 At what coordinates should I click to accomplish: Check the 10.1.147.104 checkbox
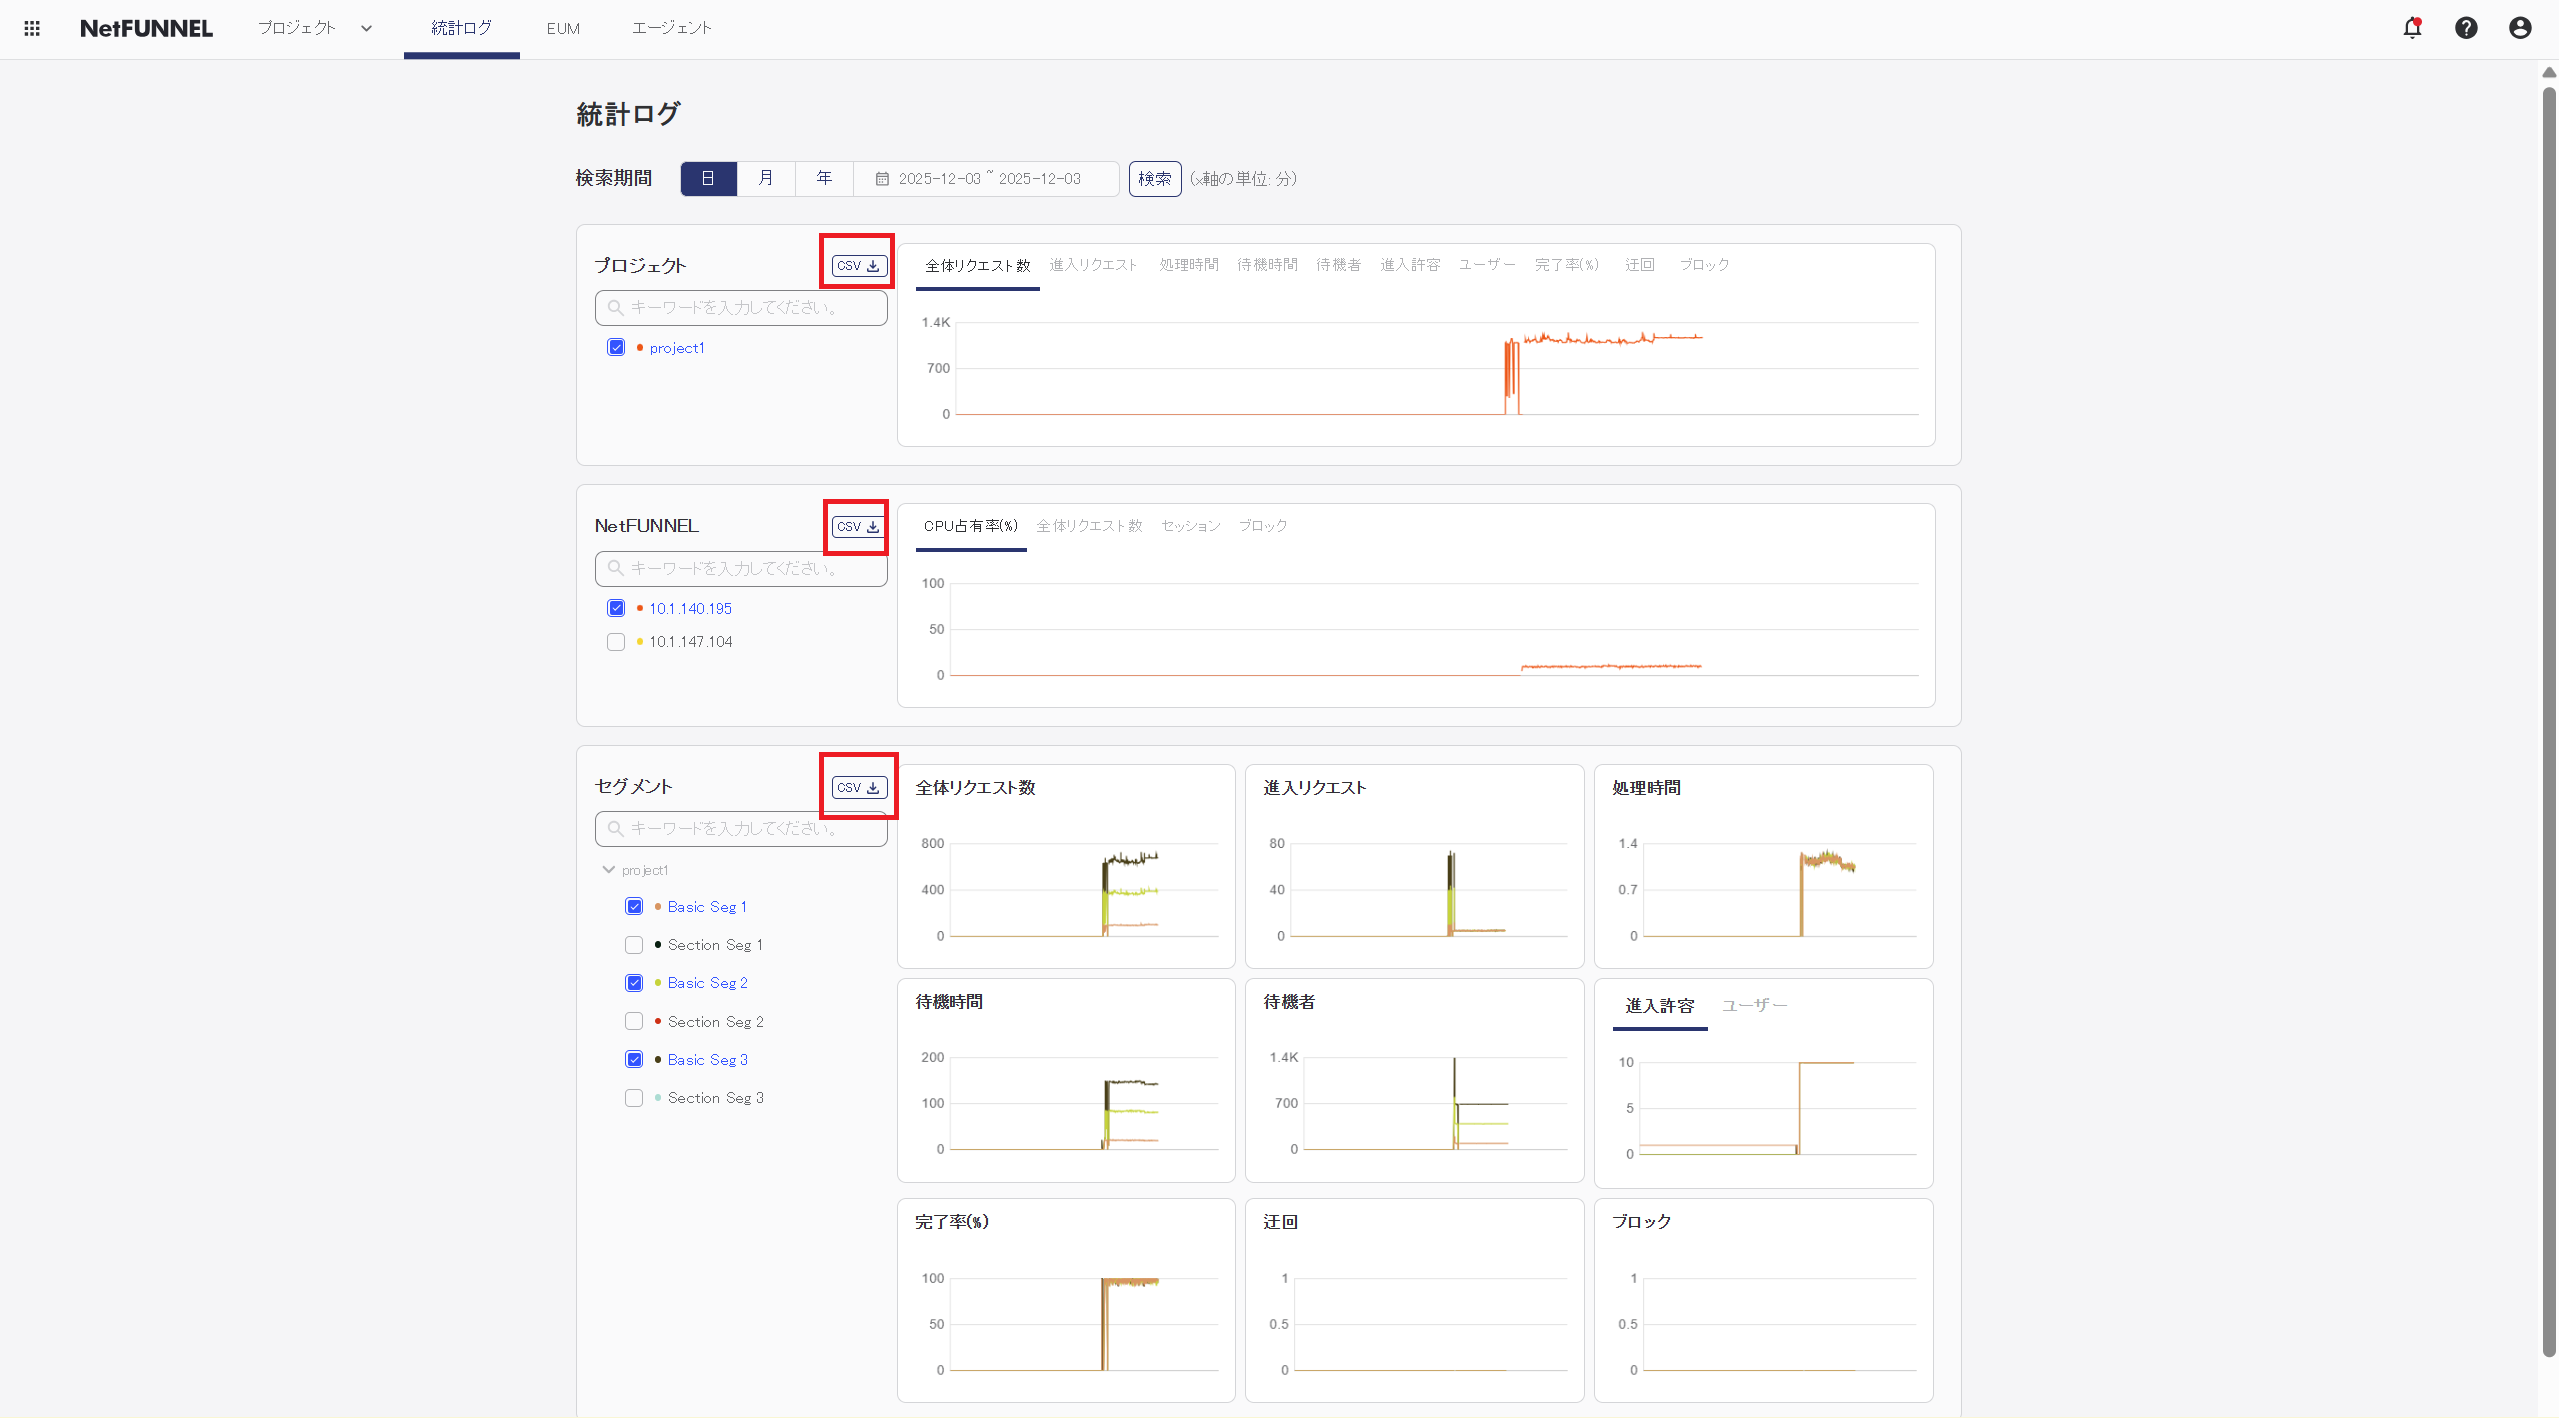615,641
